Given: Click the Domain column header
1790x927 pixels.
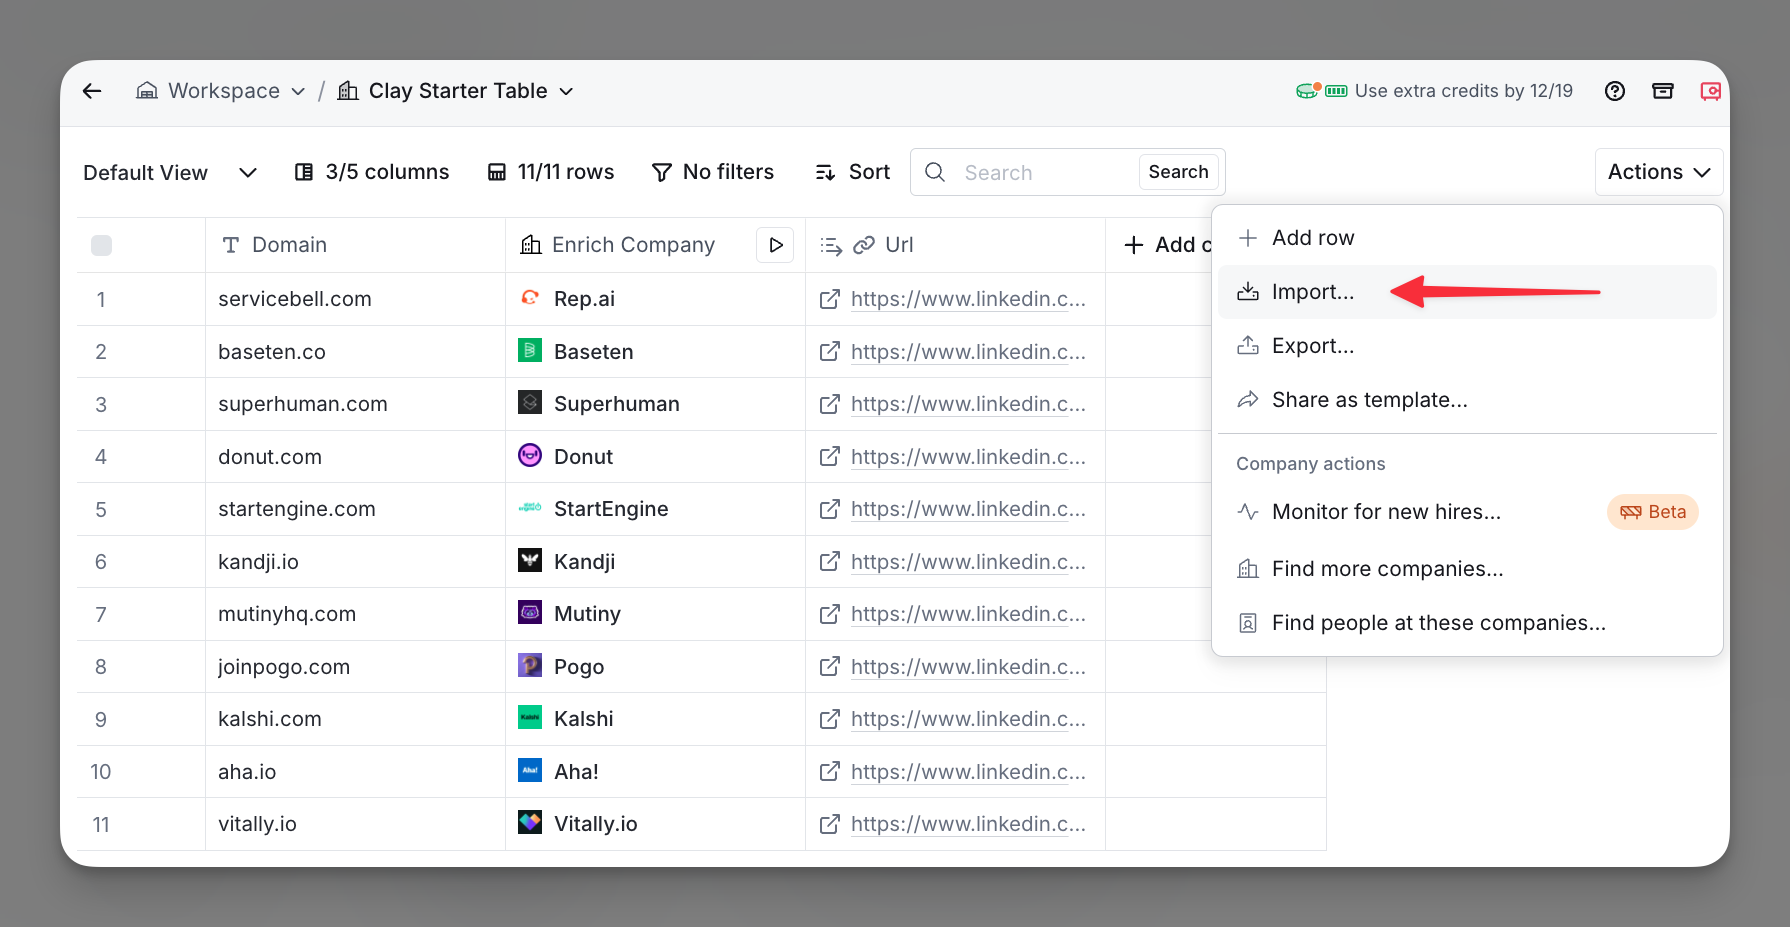Looking at the screenshot, I should [355, 245].
